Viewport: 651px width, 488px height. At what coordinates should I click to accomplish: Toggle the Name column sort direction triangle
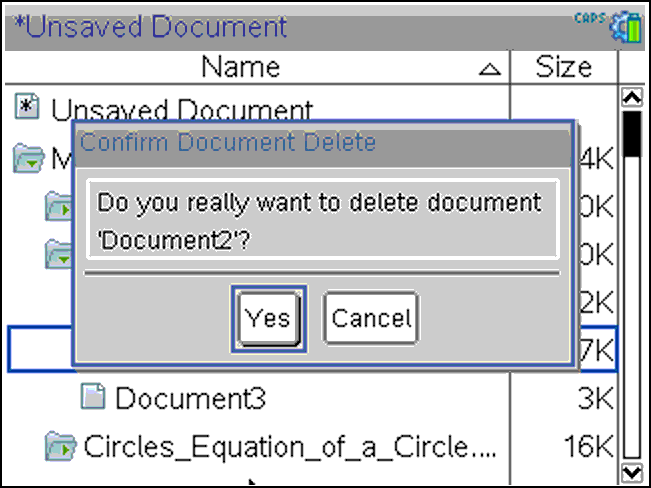489,69
